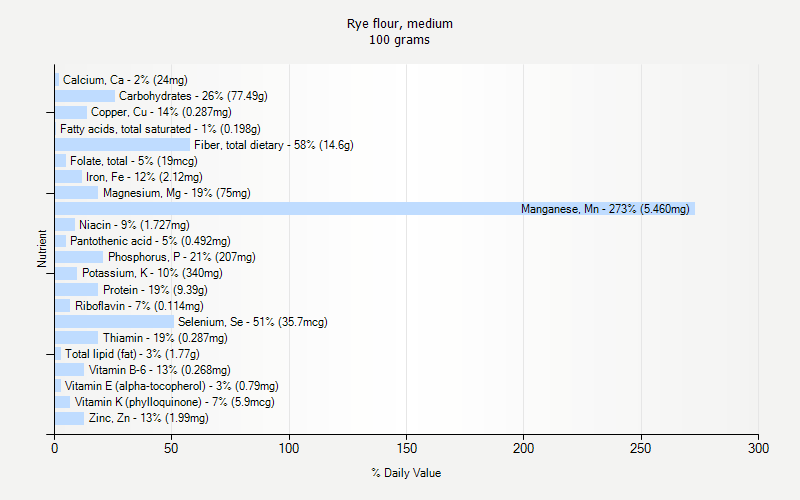
Task: Click 'Vitamin E (alpha-tocopherol) - 3%' label
Action: (171, 386)
